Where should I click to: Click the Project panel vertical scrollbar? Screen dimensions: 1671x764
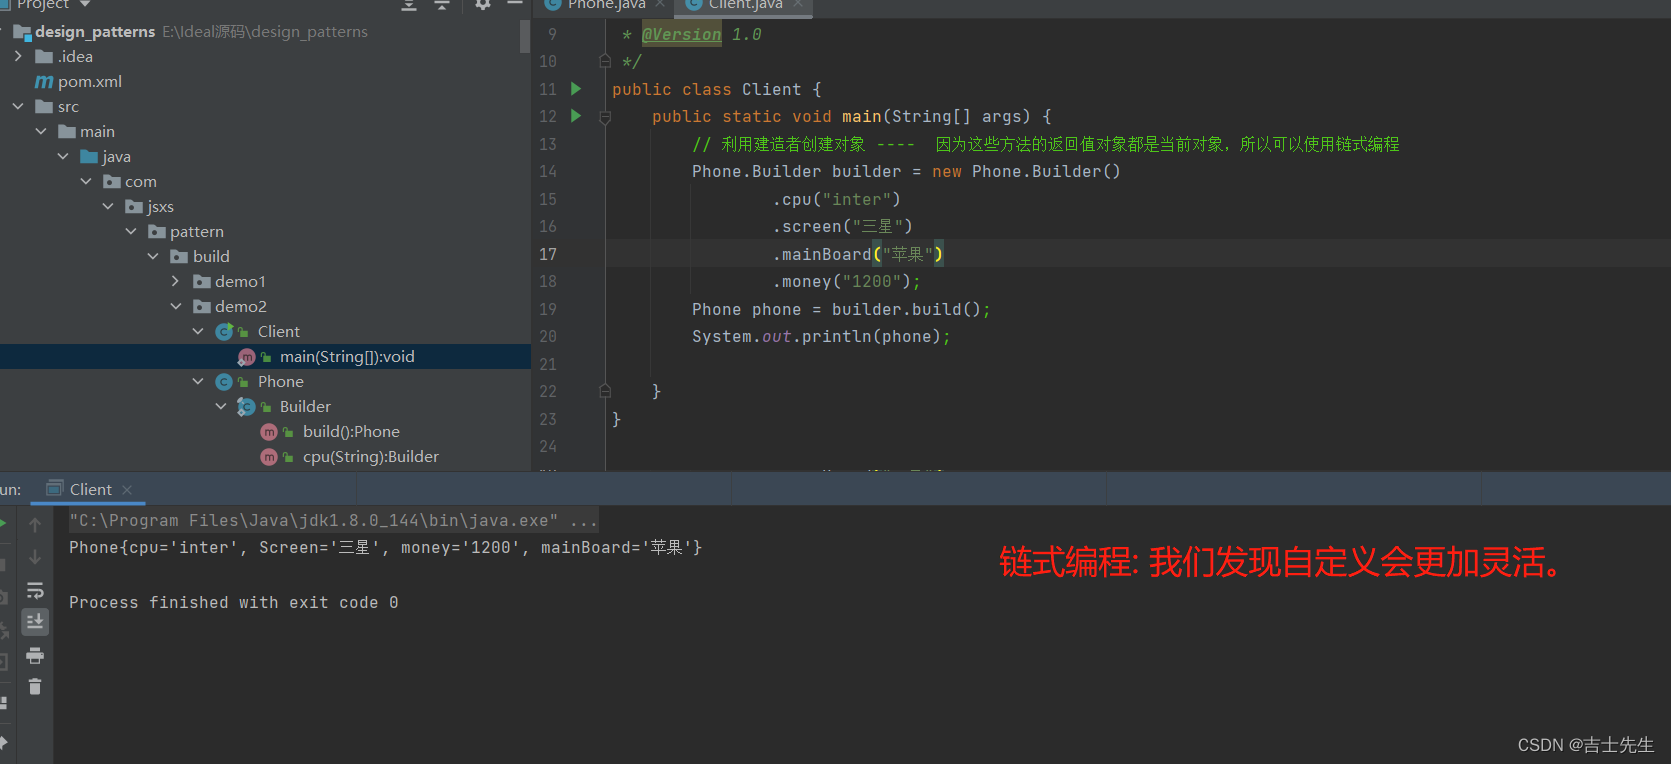(x=525, y=36)
